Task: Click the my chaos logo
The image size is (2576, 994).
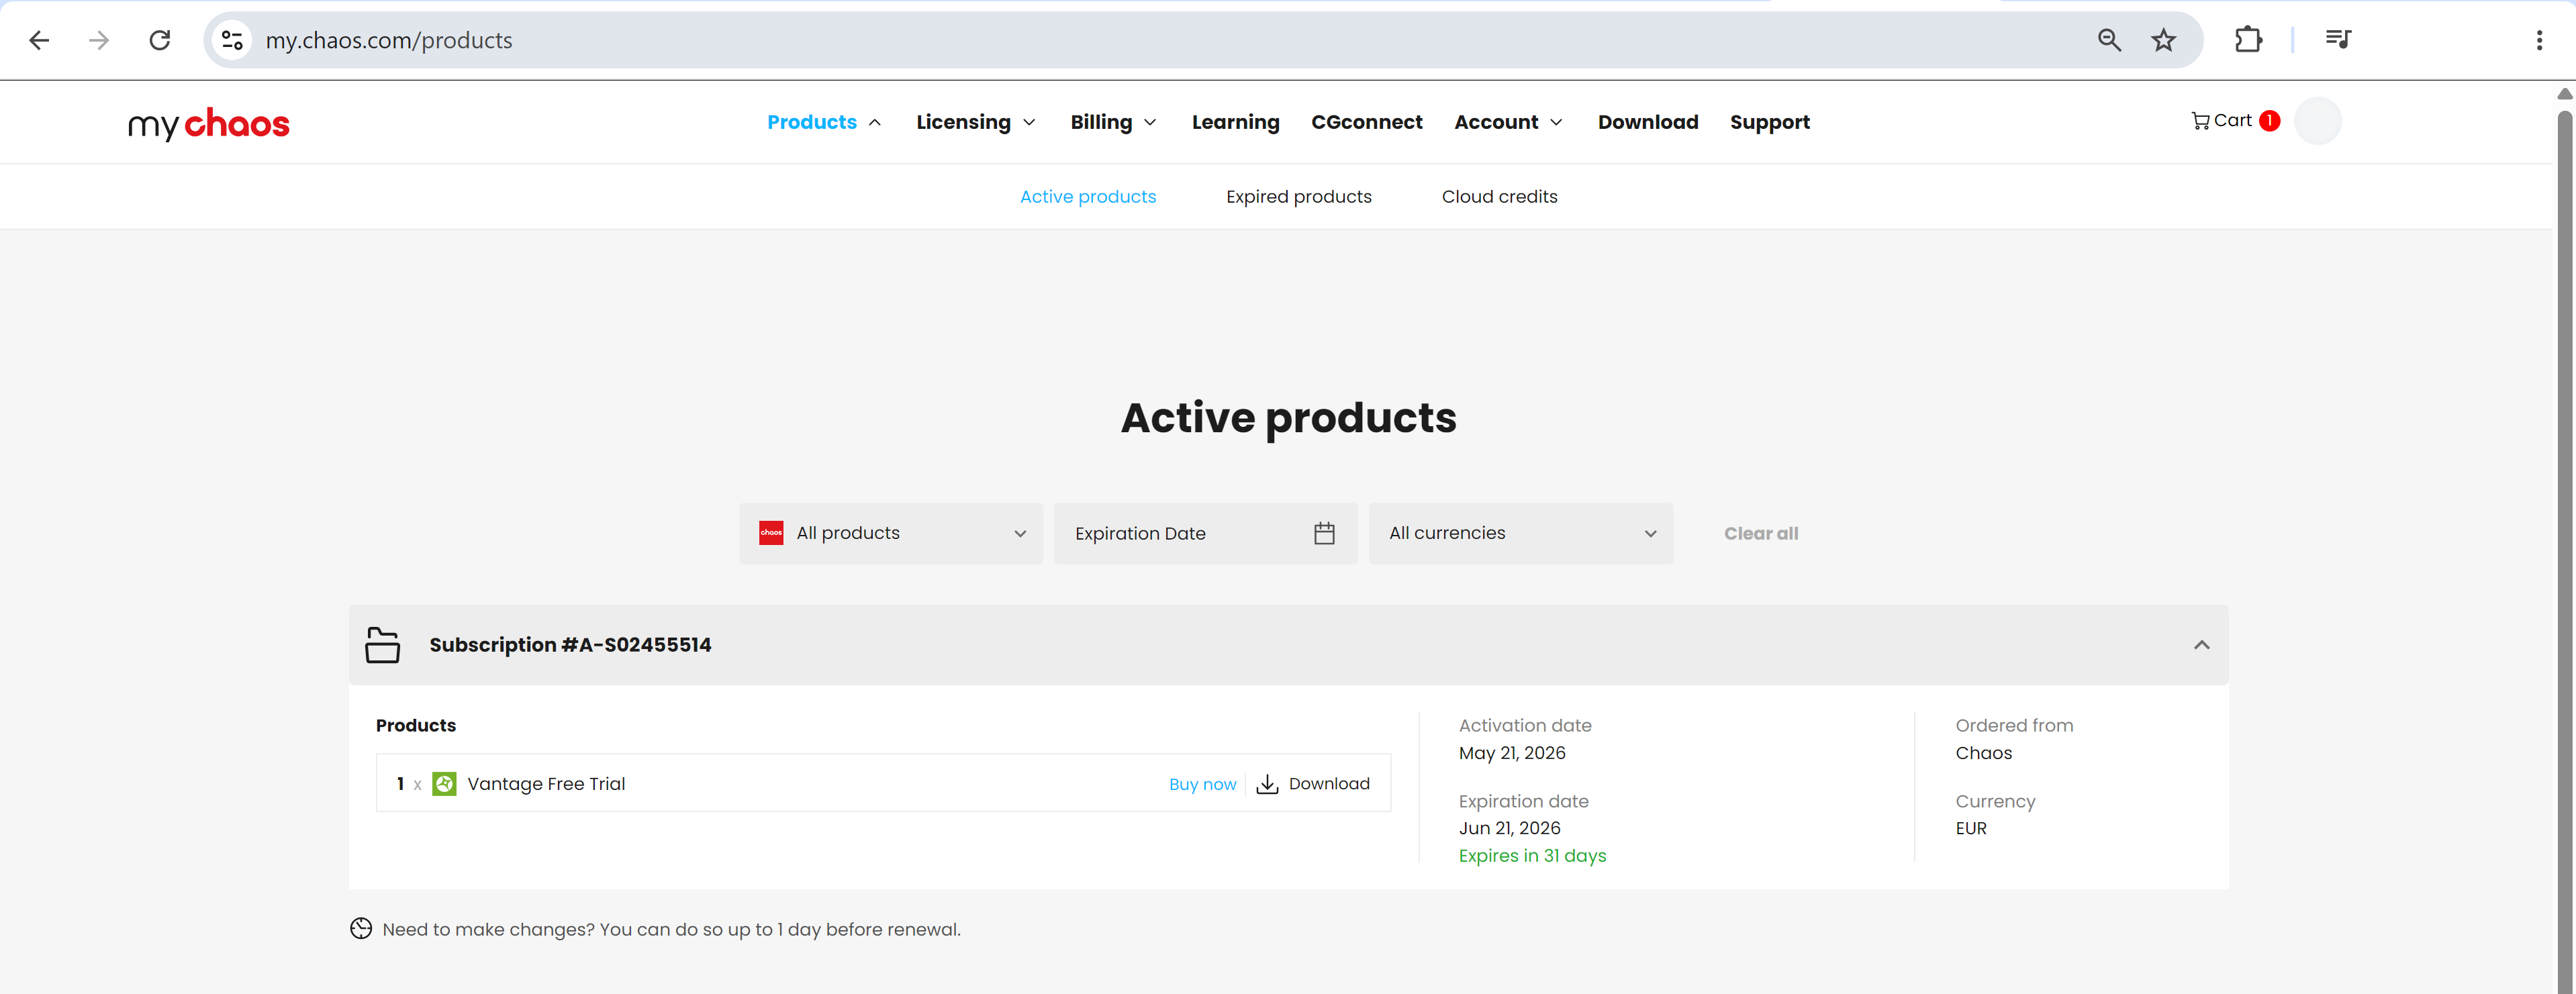Action: coord(208,123)
